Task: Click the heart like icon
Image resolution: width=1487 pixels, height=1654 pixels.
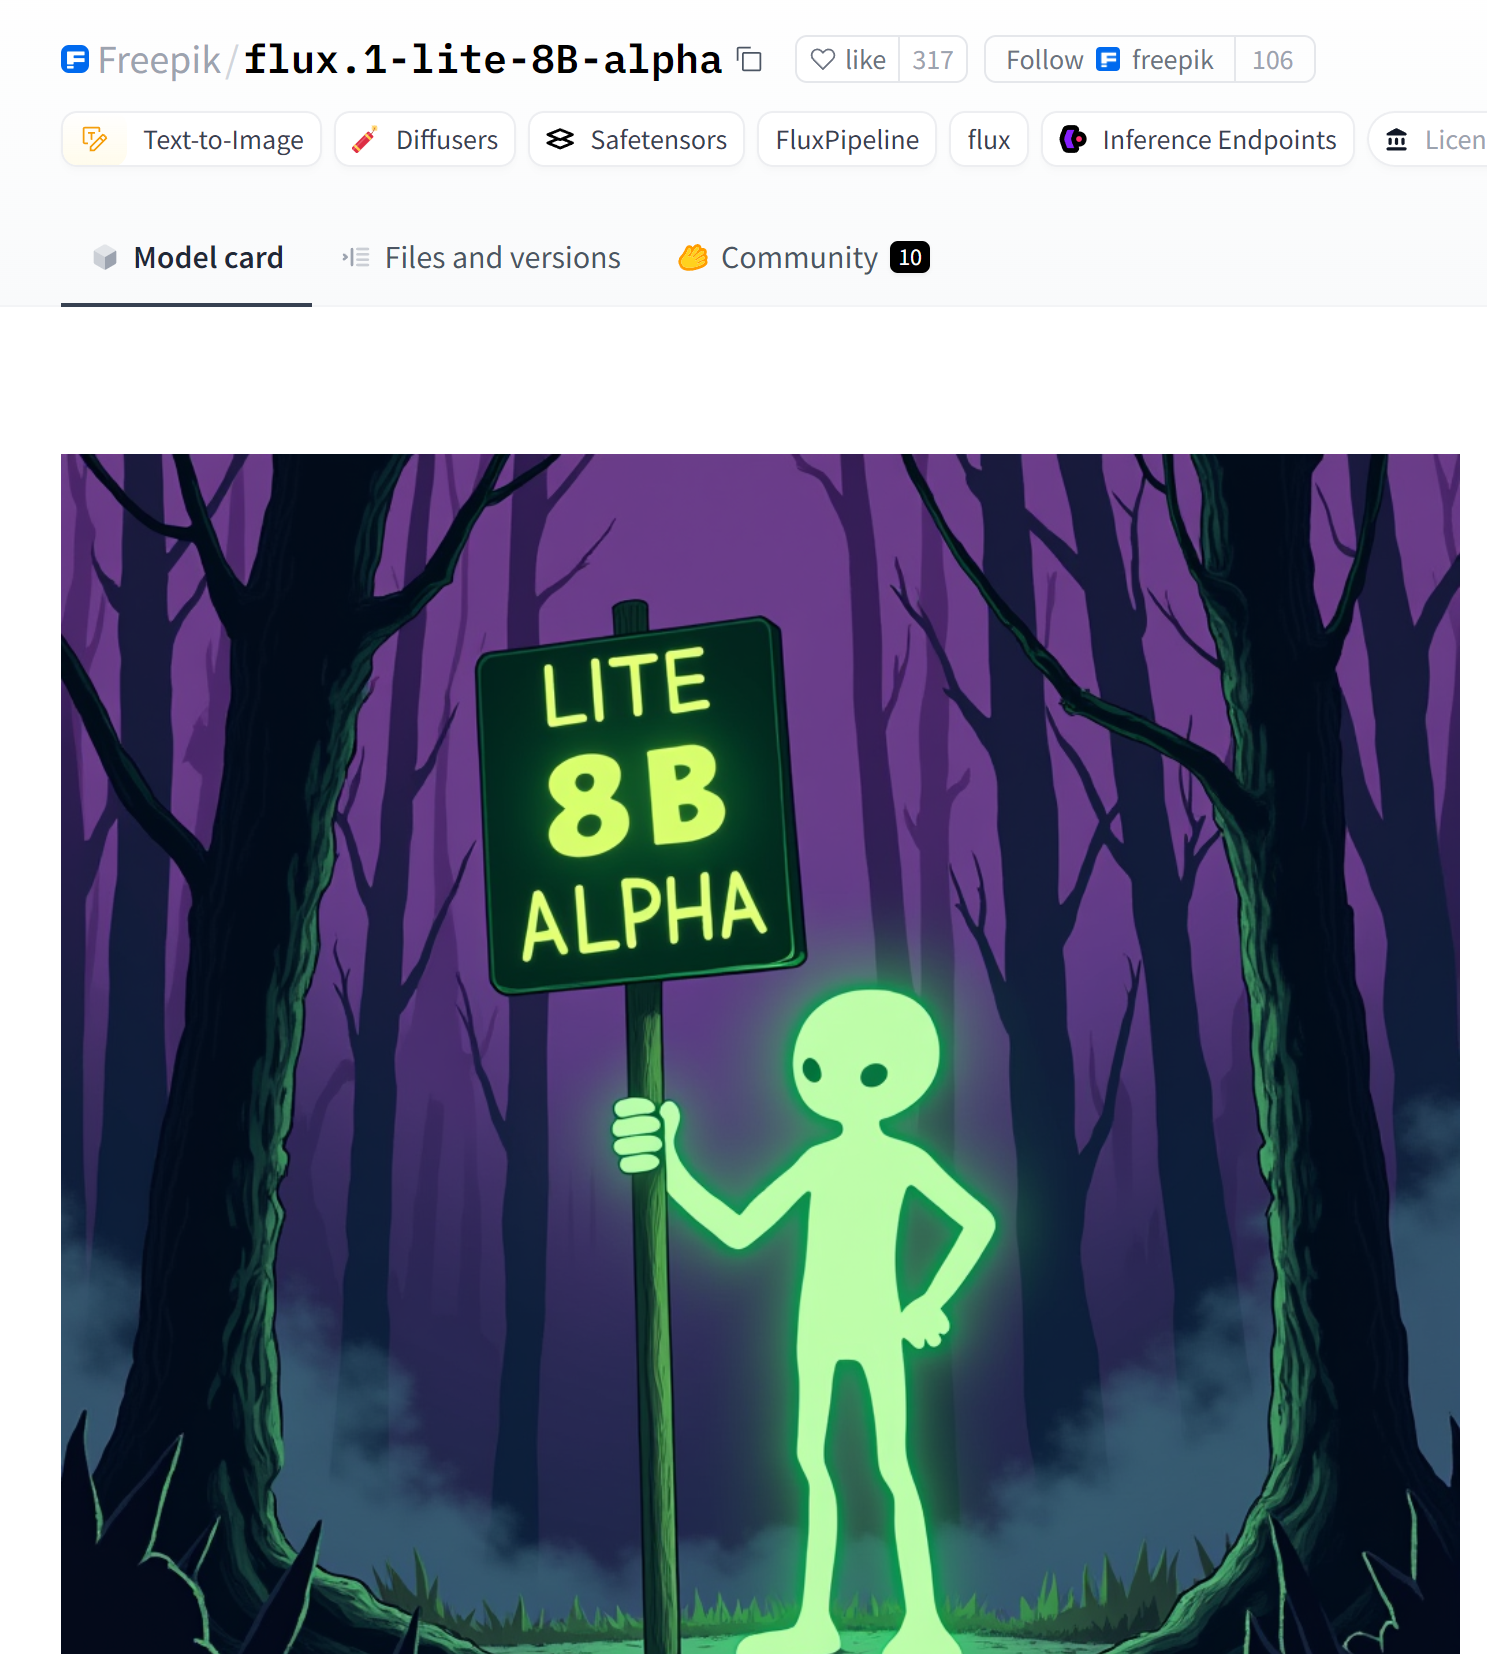Action: click(822, 60)
